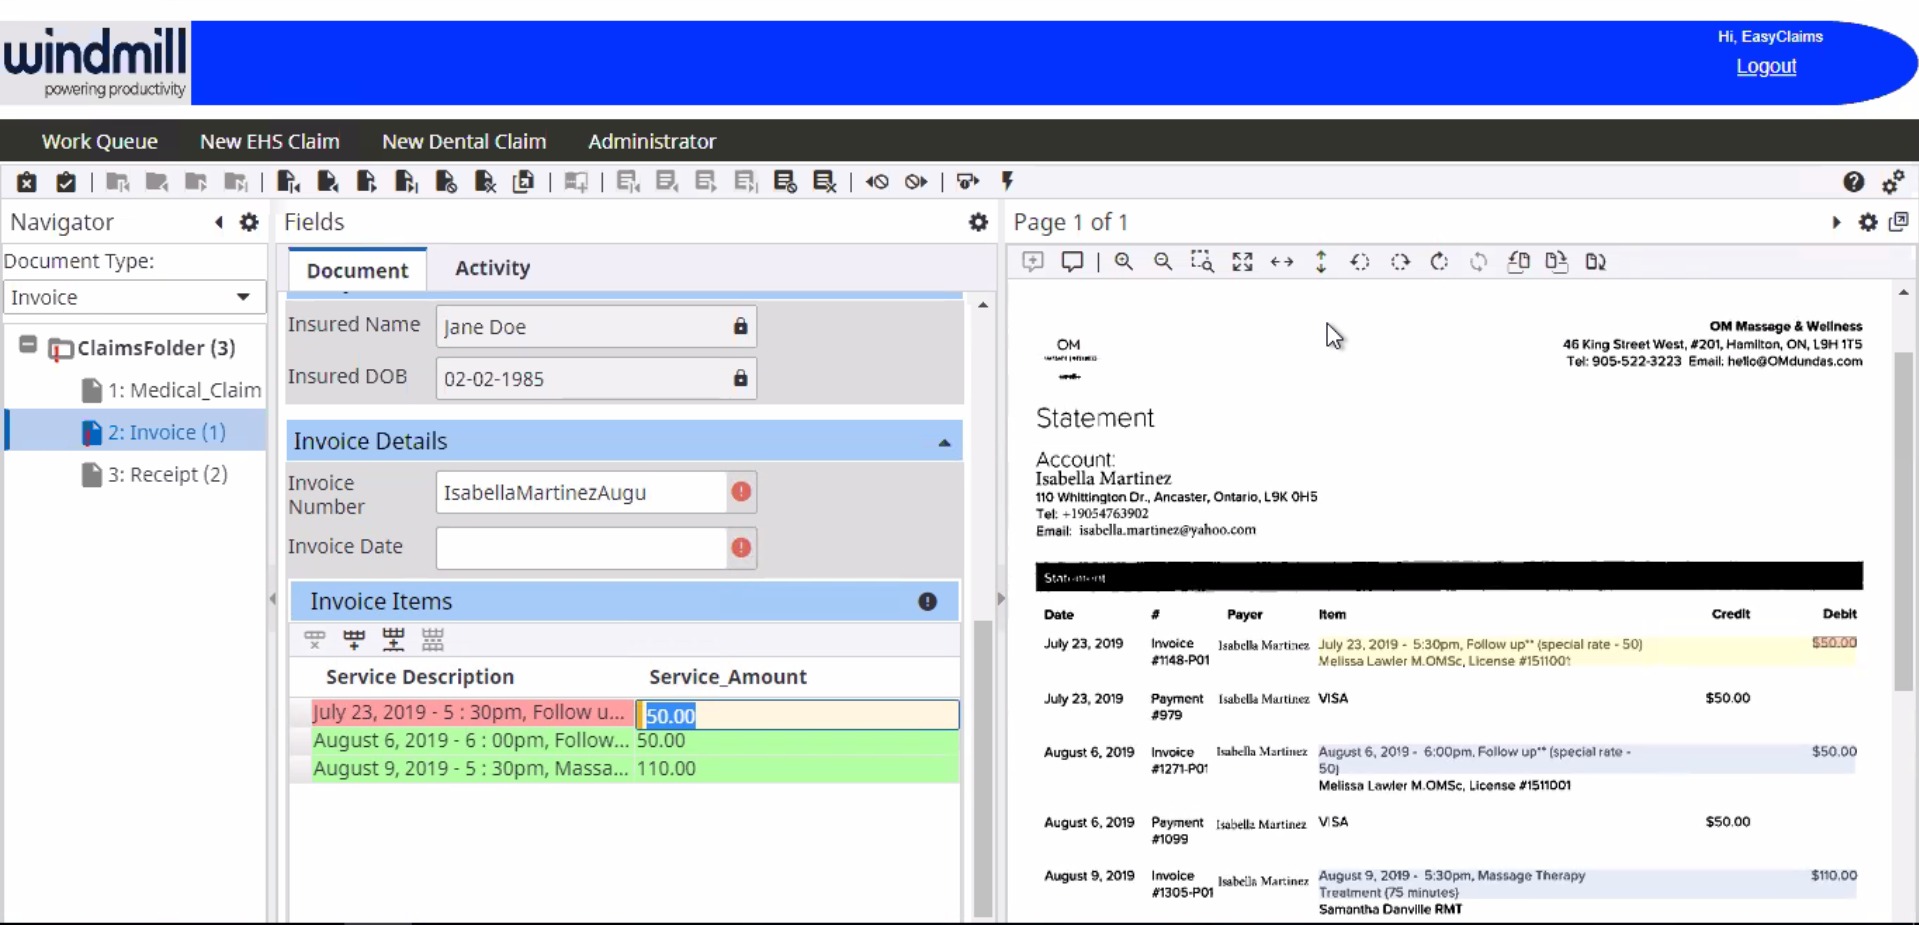Viewport: 1919px width, 925px height.
Task: Click the zoom out magnifier icon
Action: tap(1163, 262)
